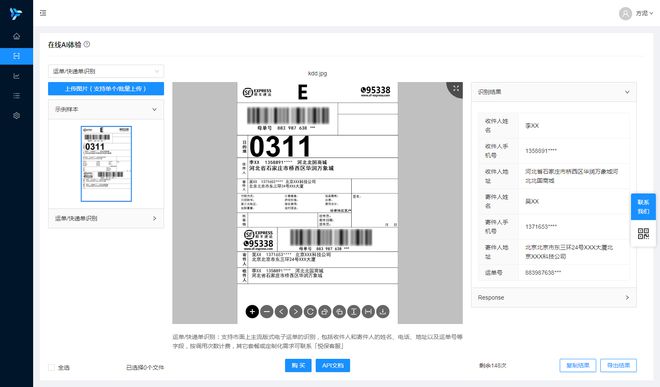Open the API documentation button
660x387 pixels.
tap(333, 366)
